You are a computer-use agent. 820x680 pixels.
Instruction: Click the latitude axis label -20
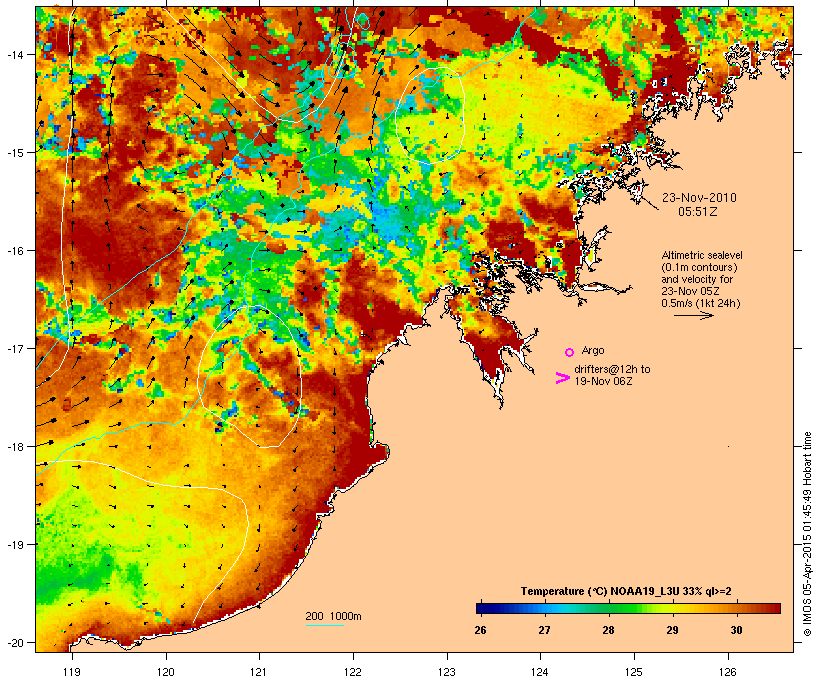(x=14, y=642)
